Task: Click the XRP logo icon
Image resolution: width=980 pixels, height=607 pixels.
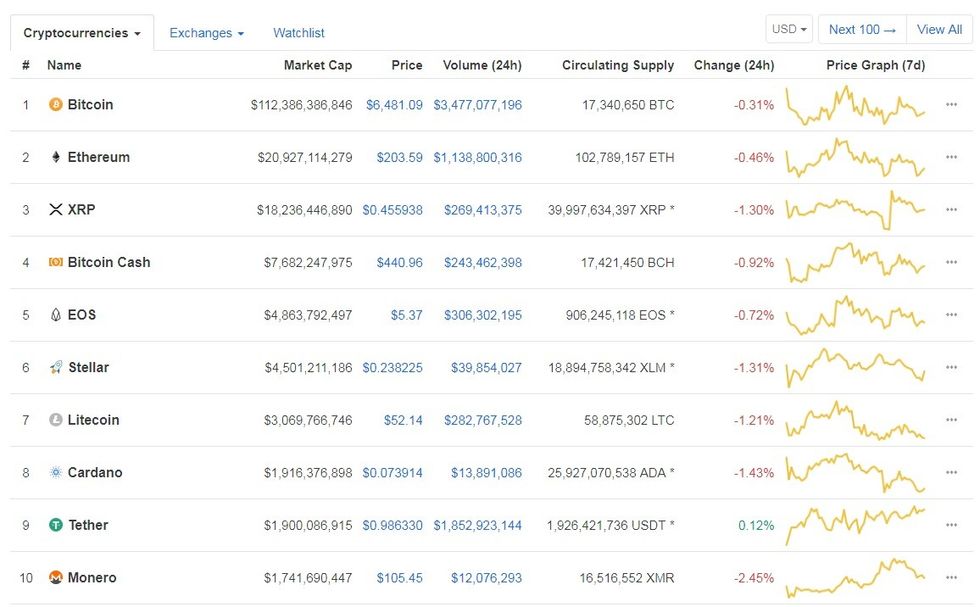Action: [57, 209]
